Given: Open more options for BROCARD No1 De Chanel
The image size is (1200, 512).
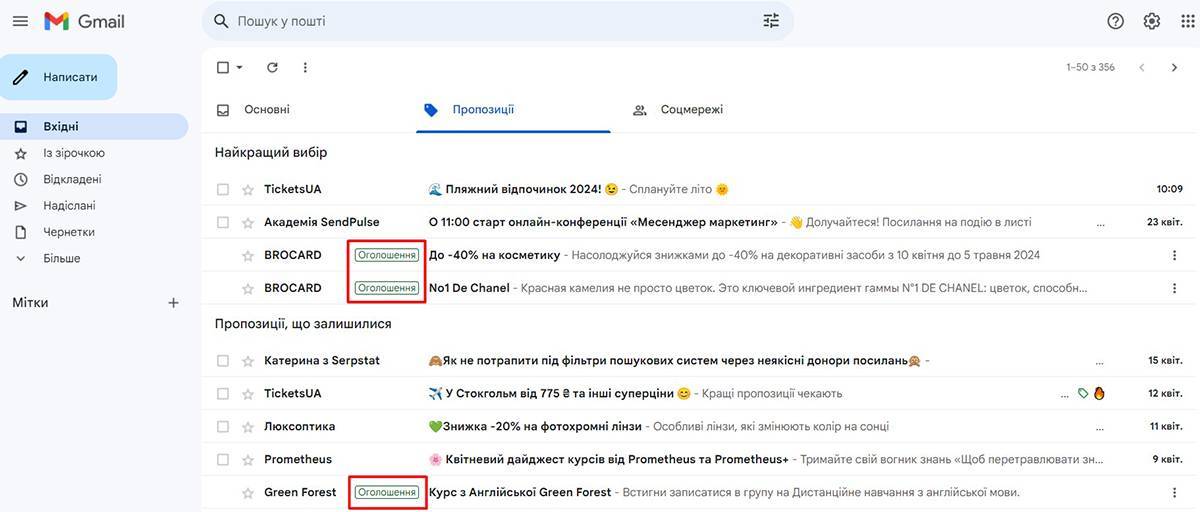Looking at the screenshot, I should pyautogui.click(x=1175, y=288).
